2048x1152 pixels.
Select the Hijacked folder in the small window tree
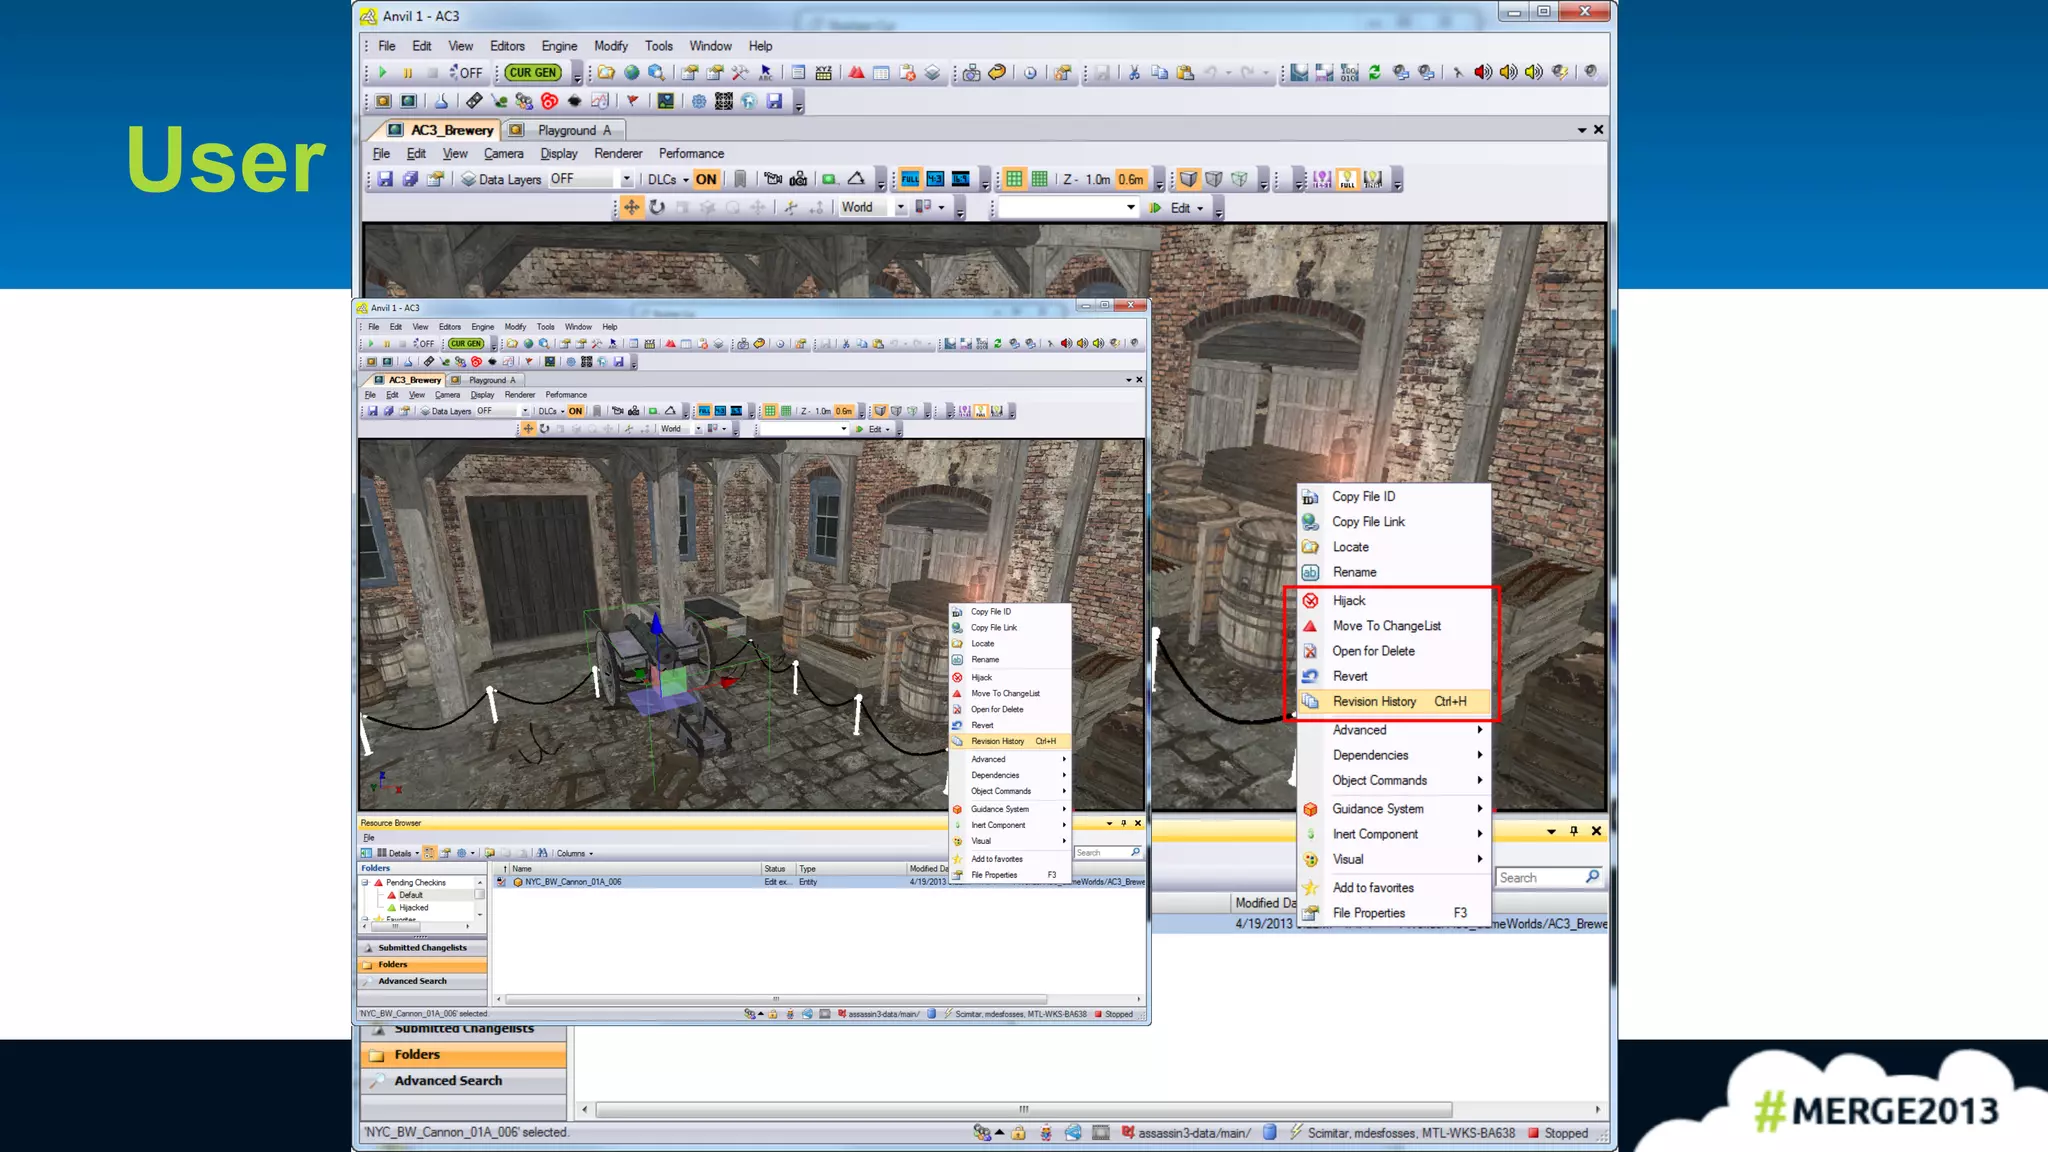point(413,908)
